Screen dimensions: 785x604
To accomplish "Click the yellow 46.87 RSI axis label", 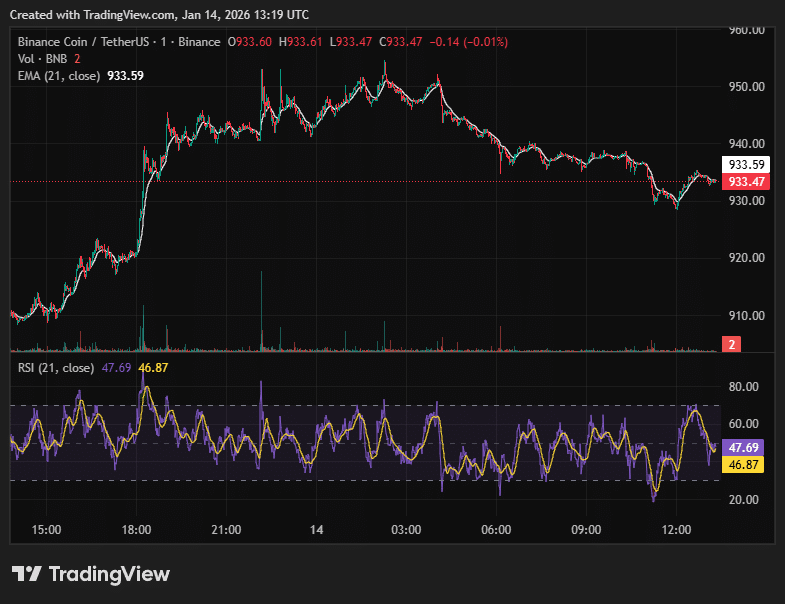I will click(746, 465).
